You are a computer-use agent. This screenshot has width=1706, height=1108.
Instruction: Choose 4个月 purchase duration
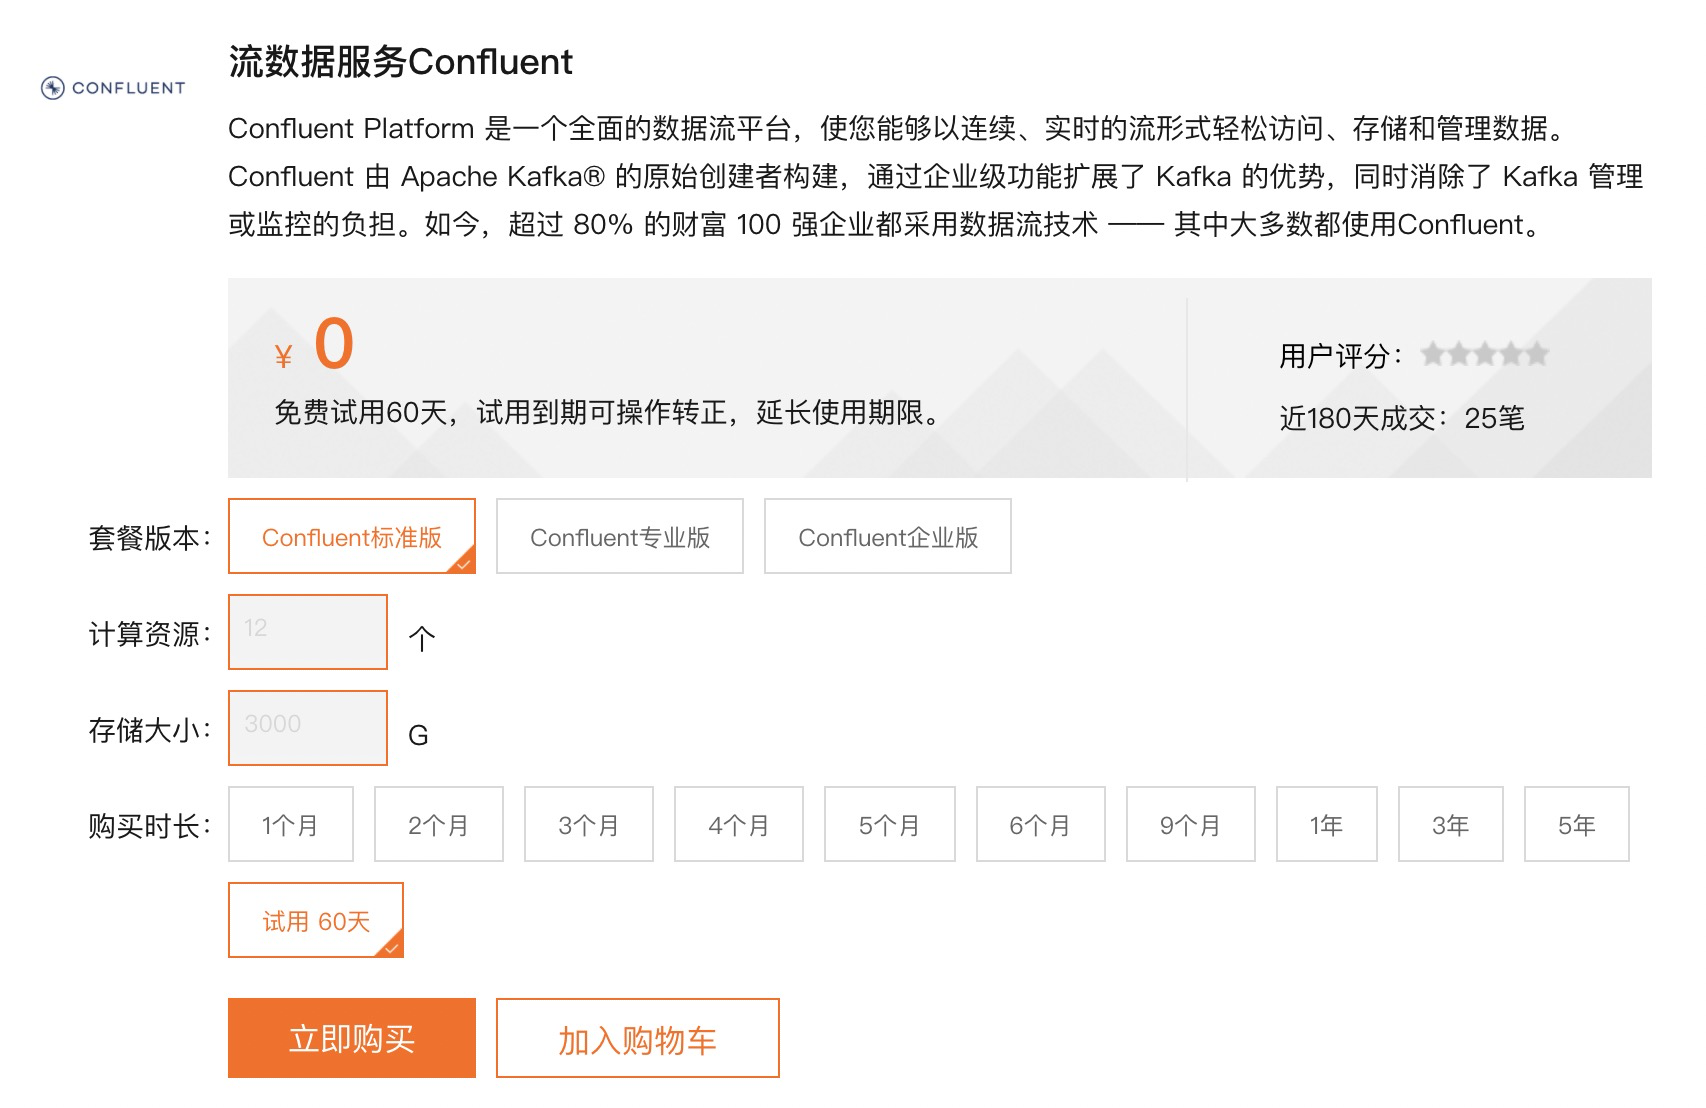click(739, 824)
